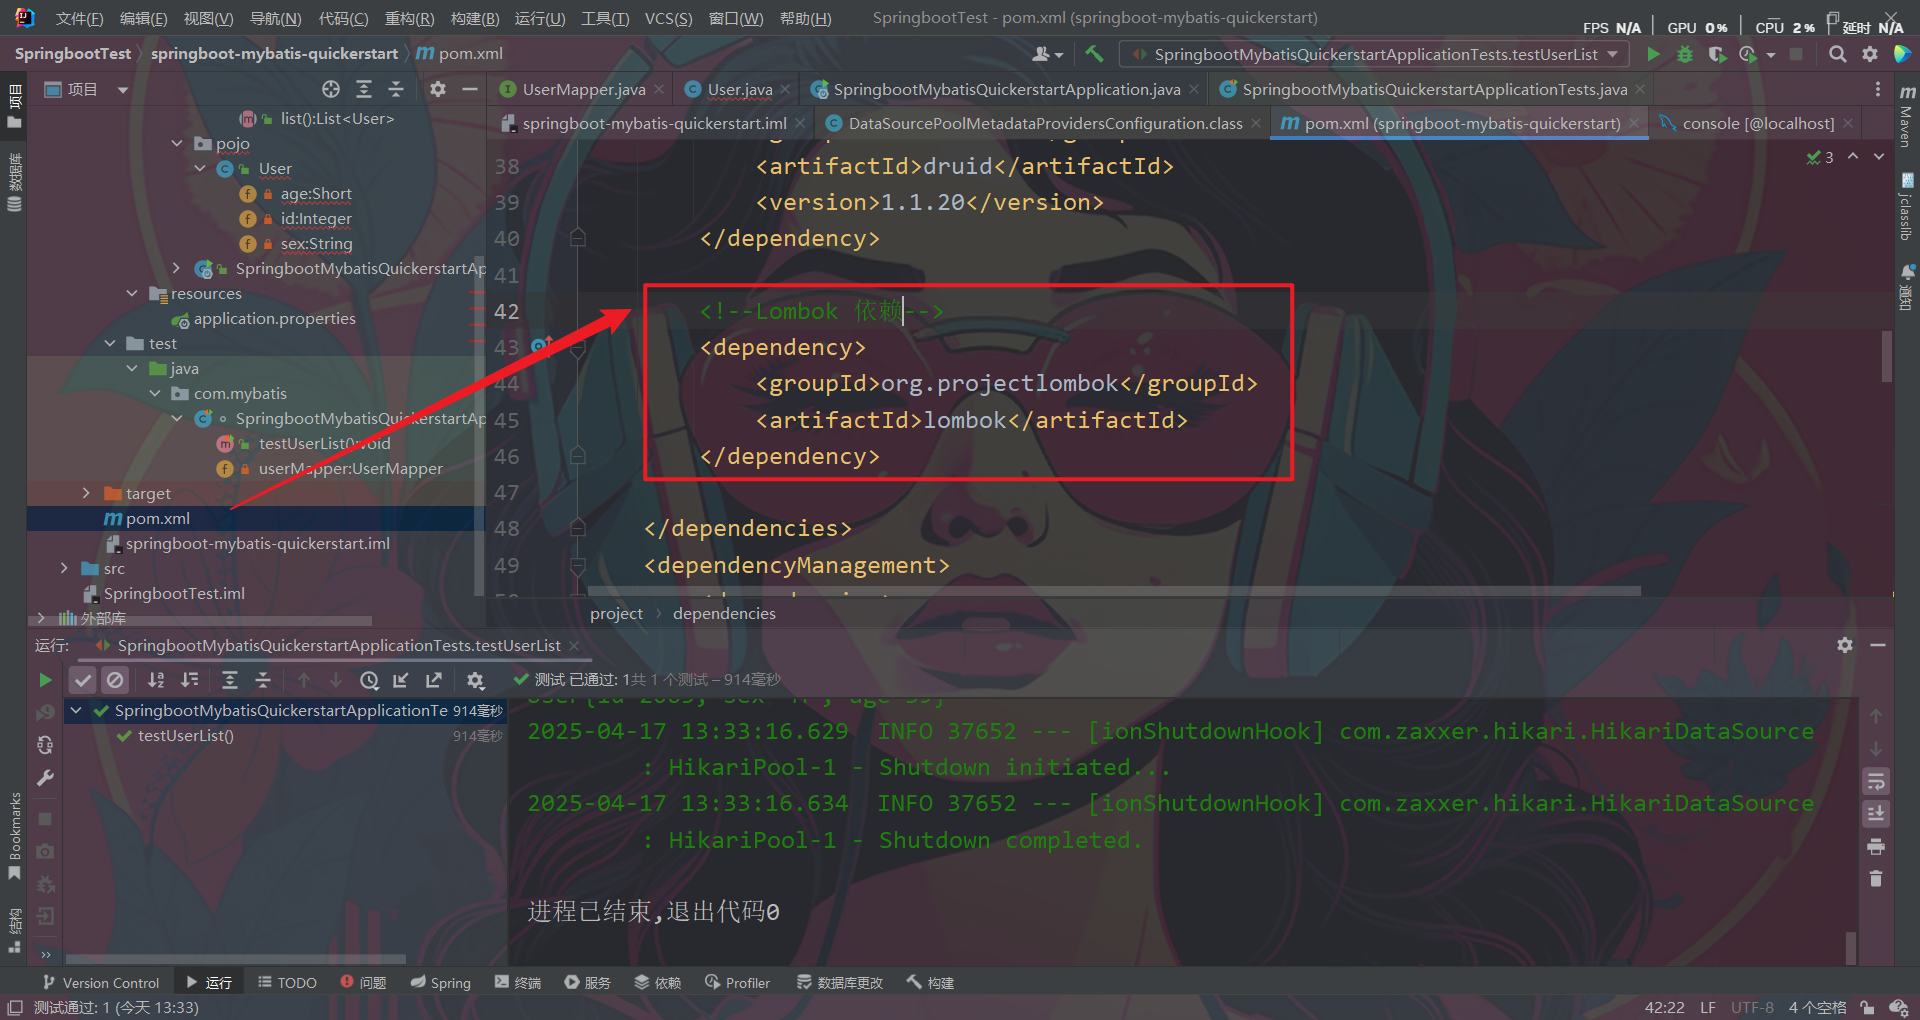Image resolution: width=1920 pixels, height=1020 pixels.
Task: Switch to UserMapper.java tab
Action: pyautogui.click(x=584, y=89)
